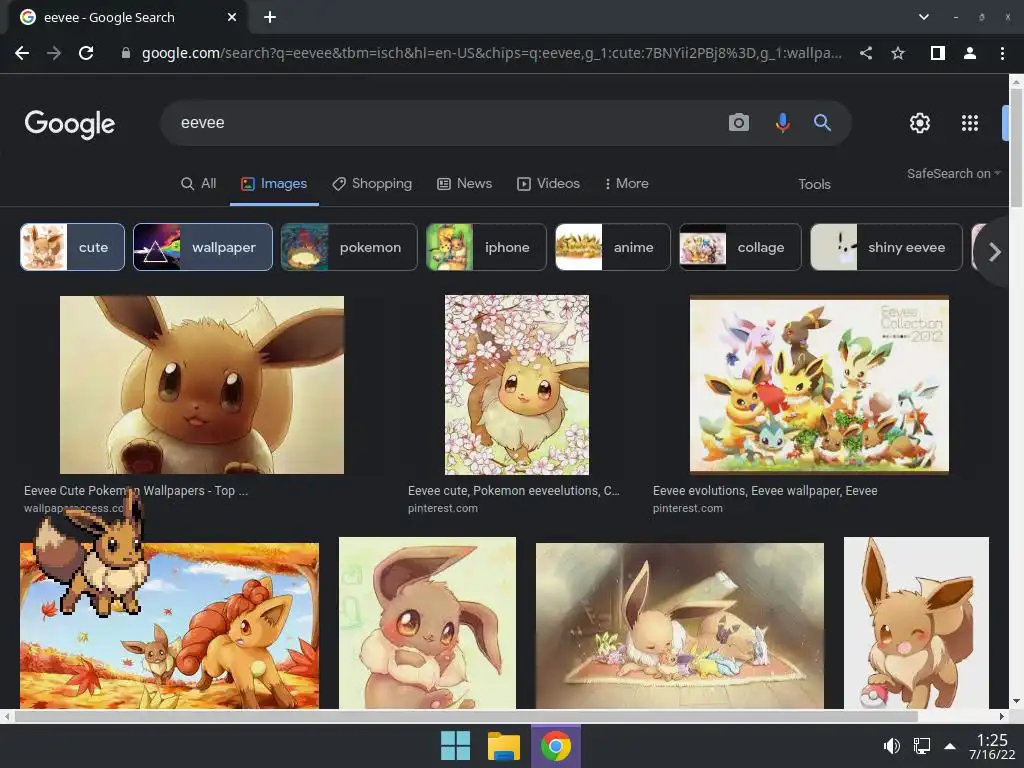Switch to the Shopping tab
Screen dimensions: 1024x768
[372, 184]
